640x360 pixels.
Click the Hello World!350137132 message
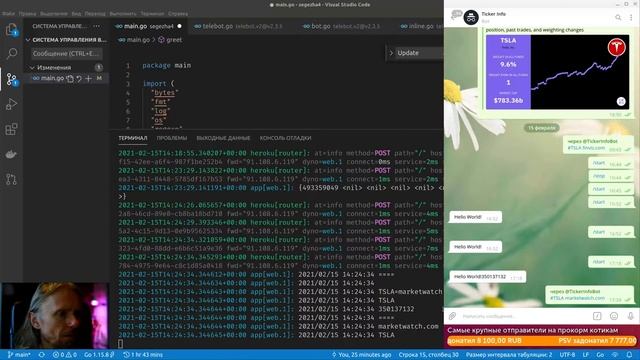tap(487, 277)
